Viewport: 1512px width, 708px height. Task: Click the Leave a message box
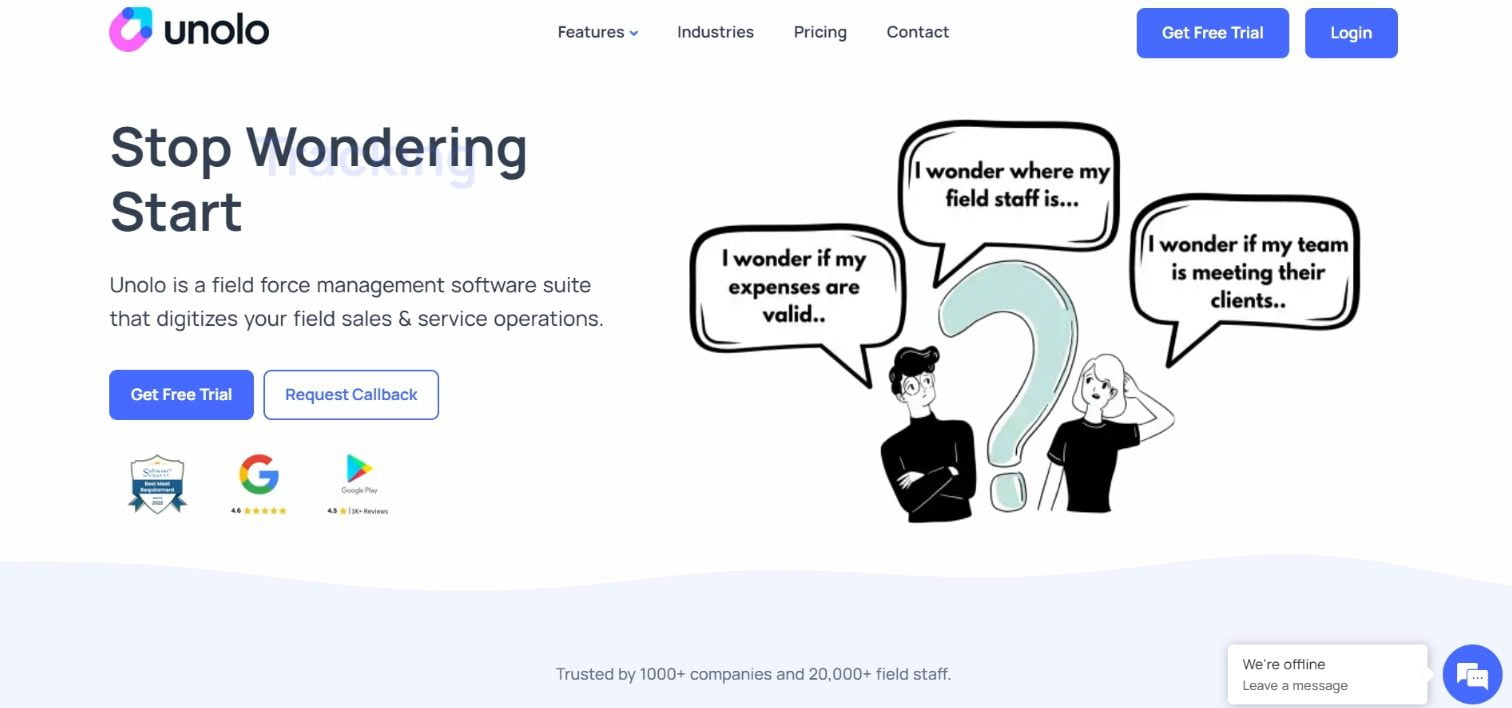click(1327, 675)
